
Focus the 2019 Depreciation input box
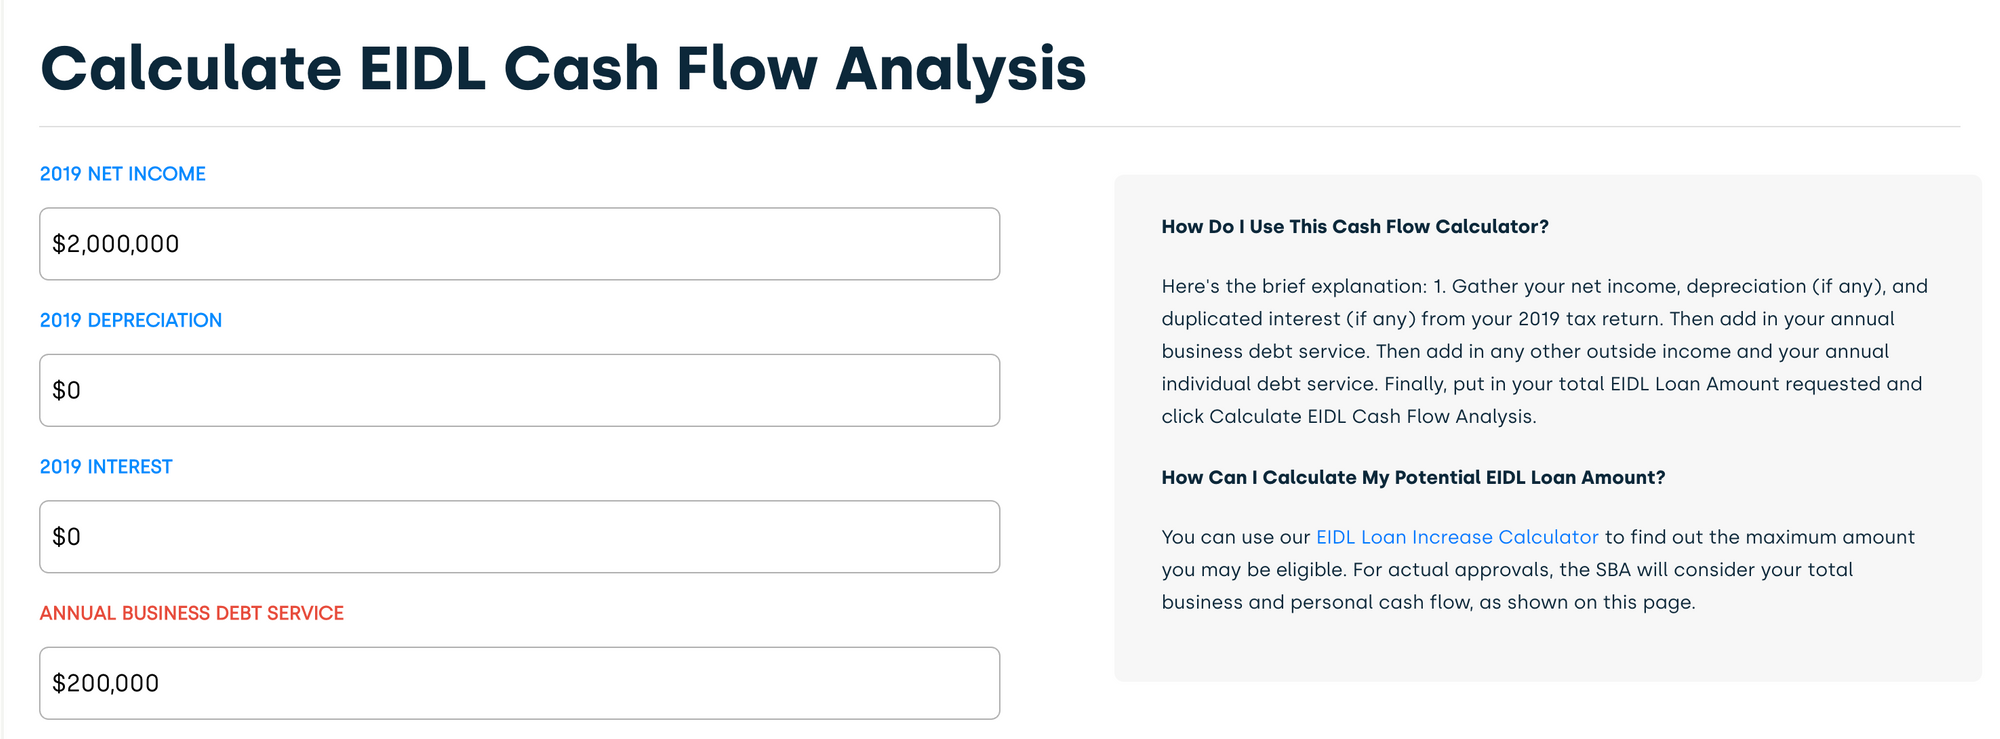pyautogui.click(x=519, y=390)
